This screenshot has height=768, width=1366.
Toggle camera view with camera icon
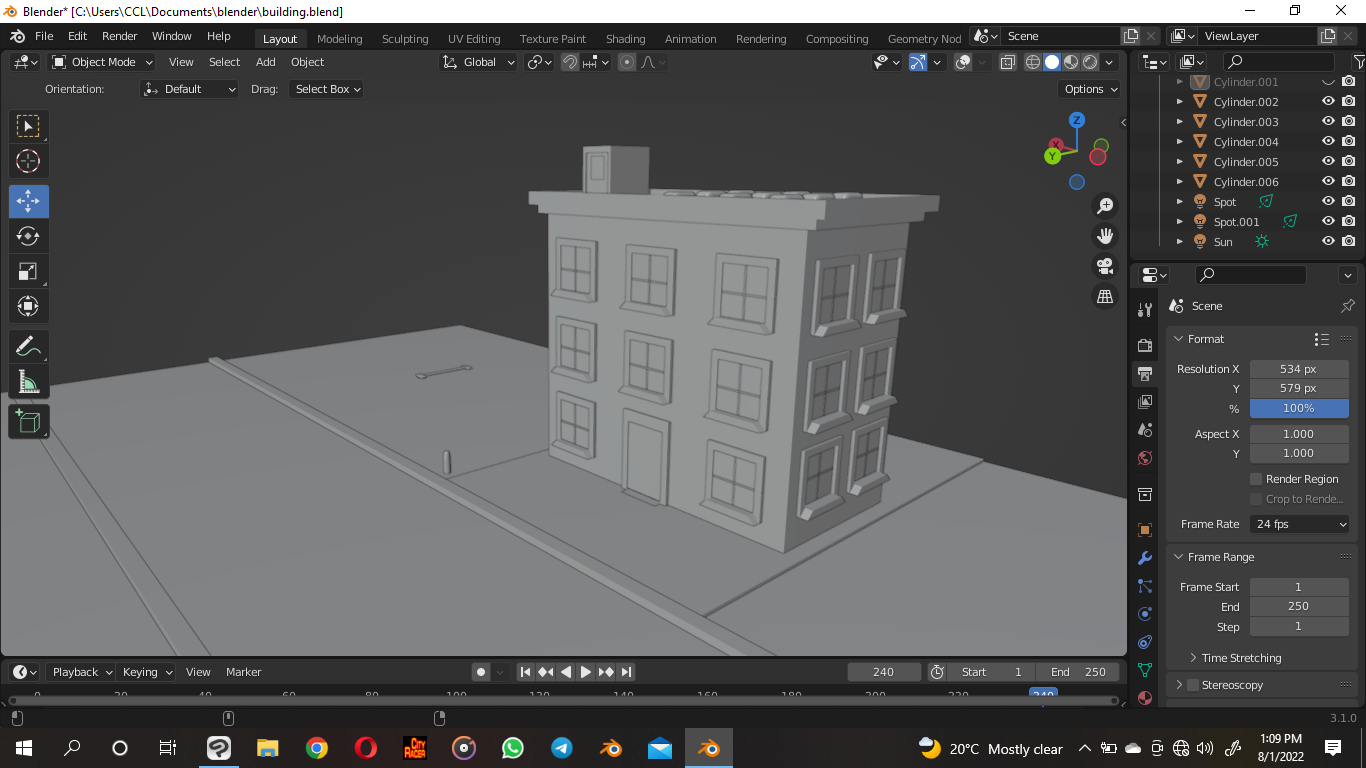(x=1105, y=266)
